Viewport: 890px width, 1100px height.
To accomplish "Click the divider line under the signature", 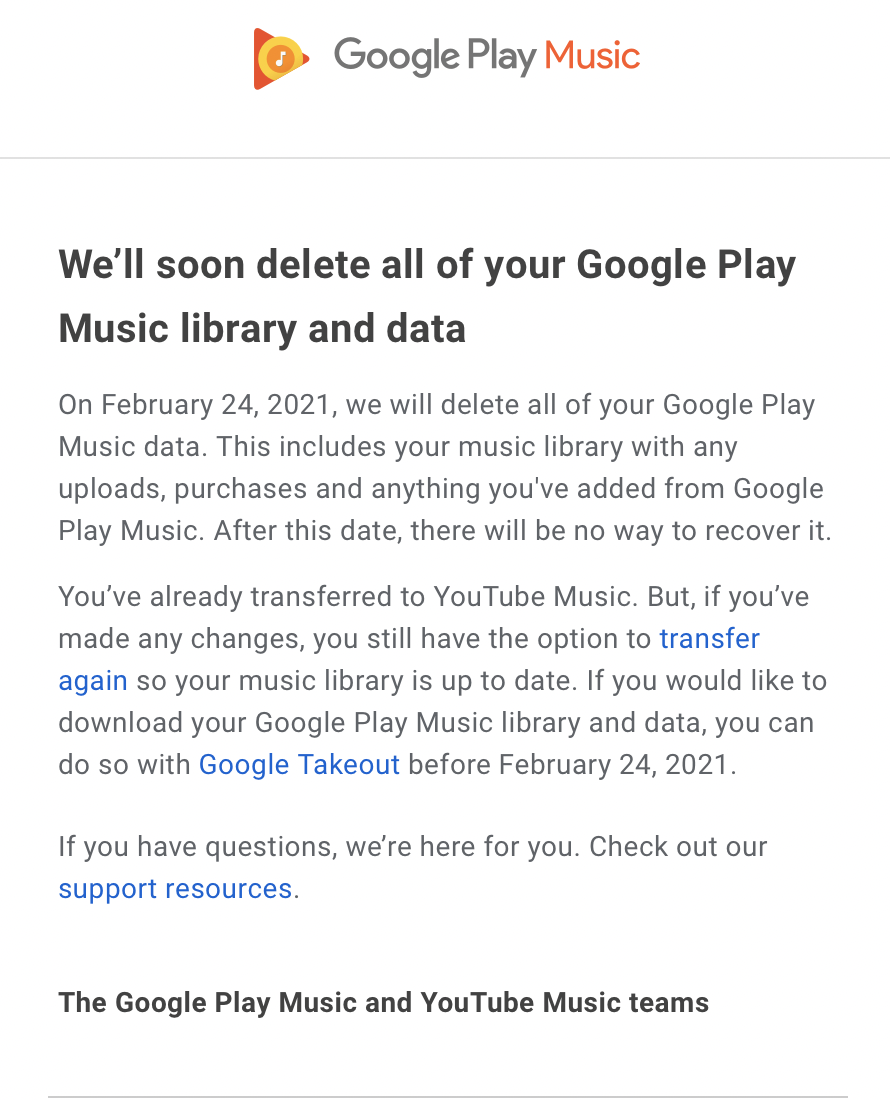I will (x=447, y=1097).
